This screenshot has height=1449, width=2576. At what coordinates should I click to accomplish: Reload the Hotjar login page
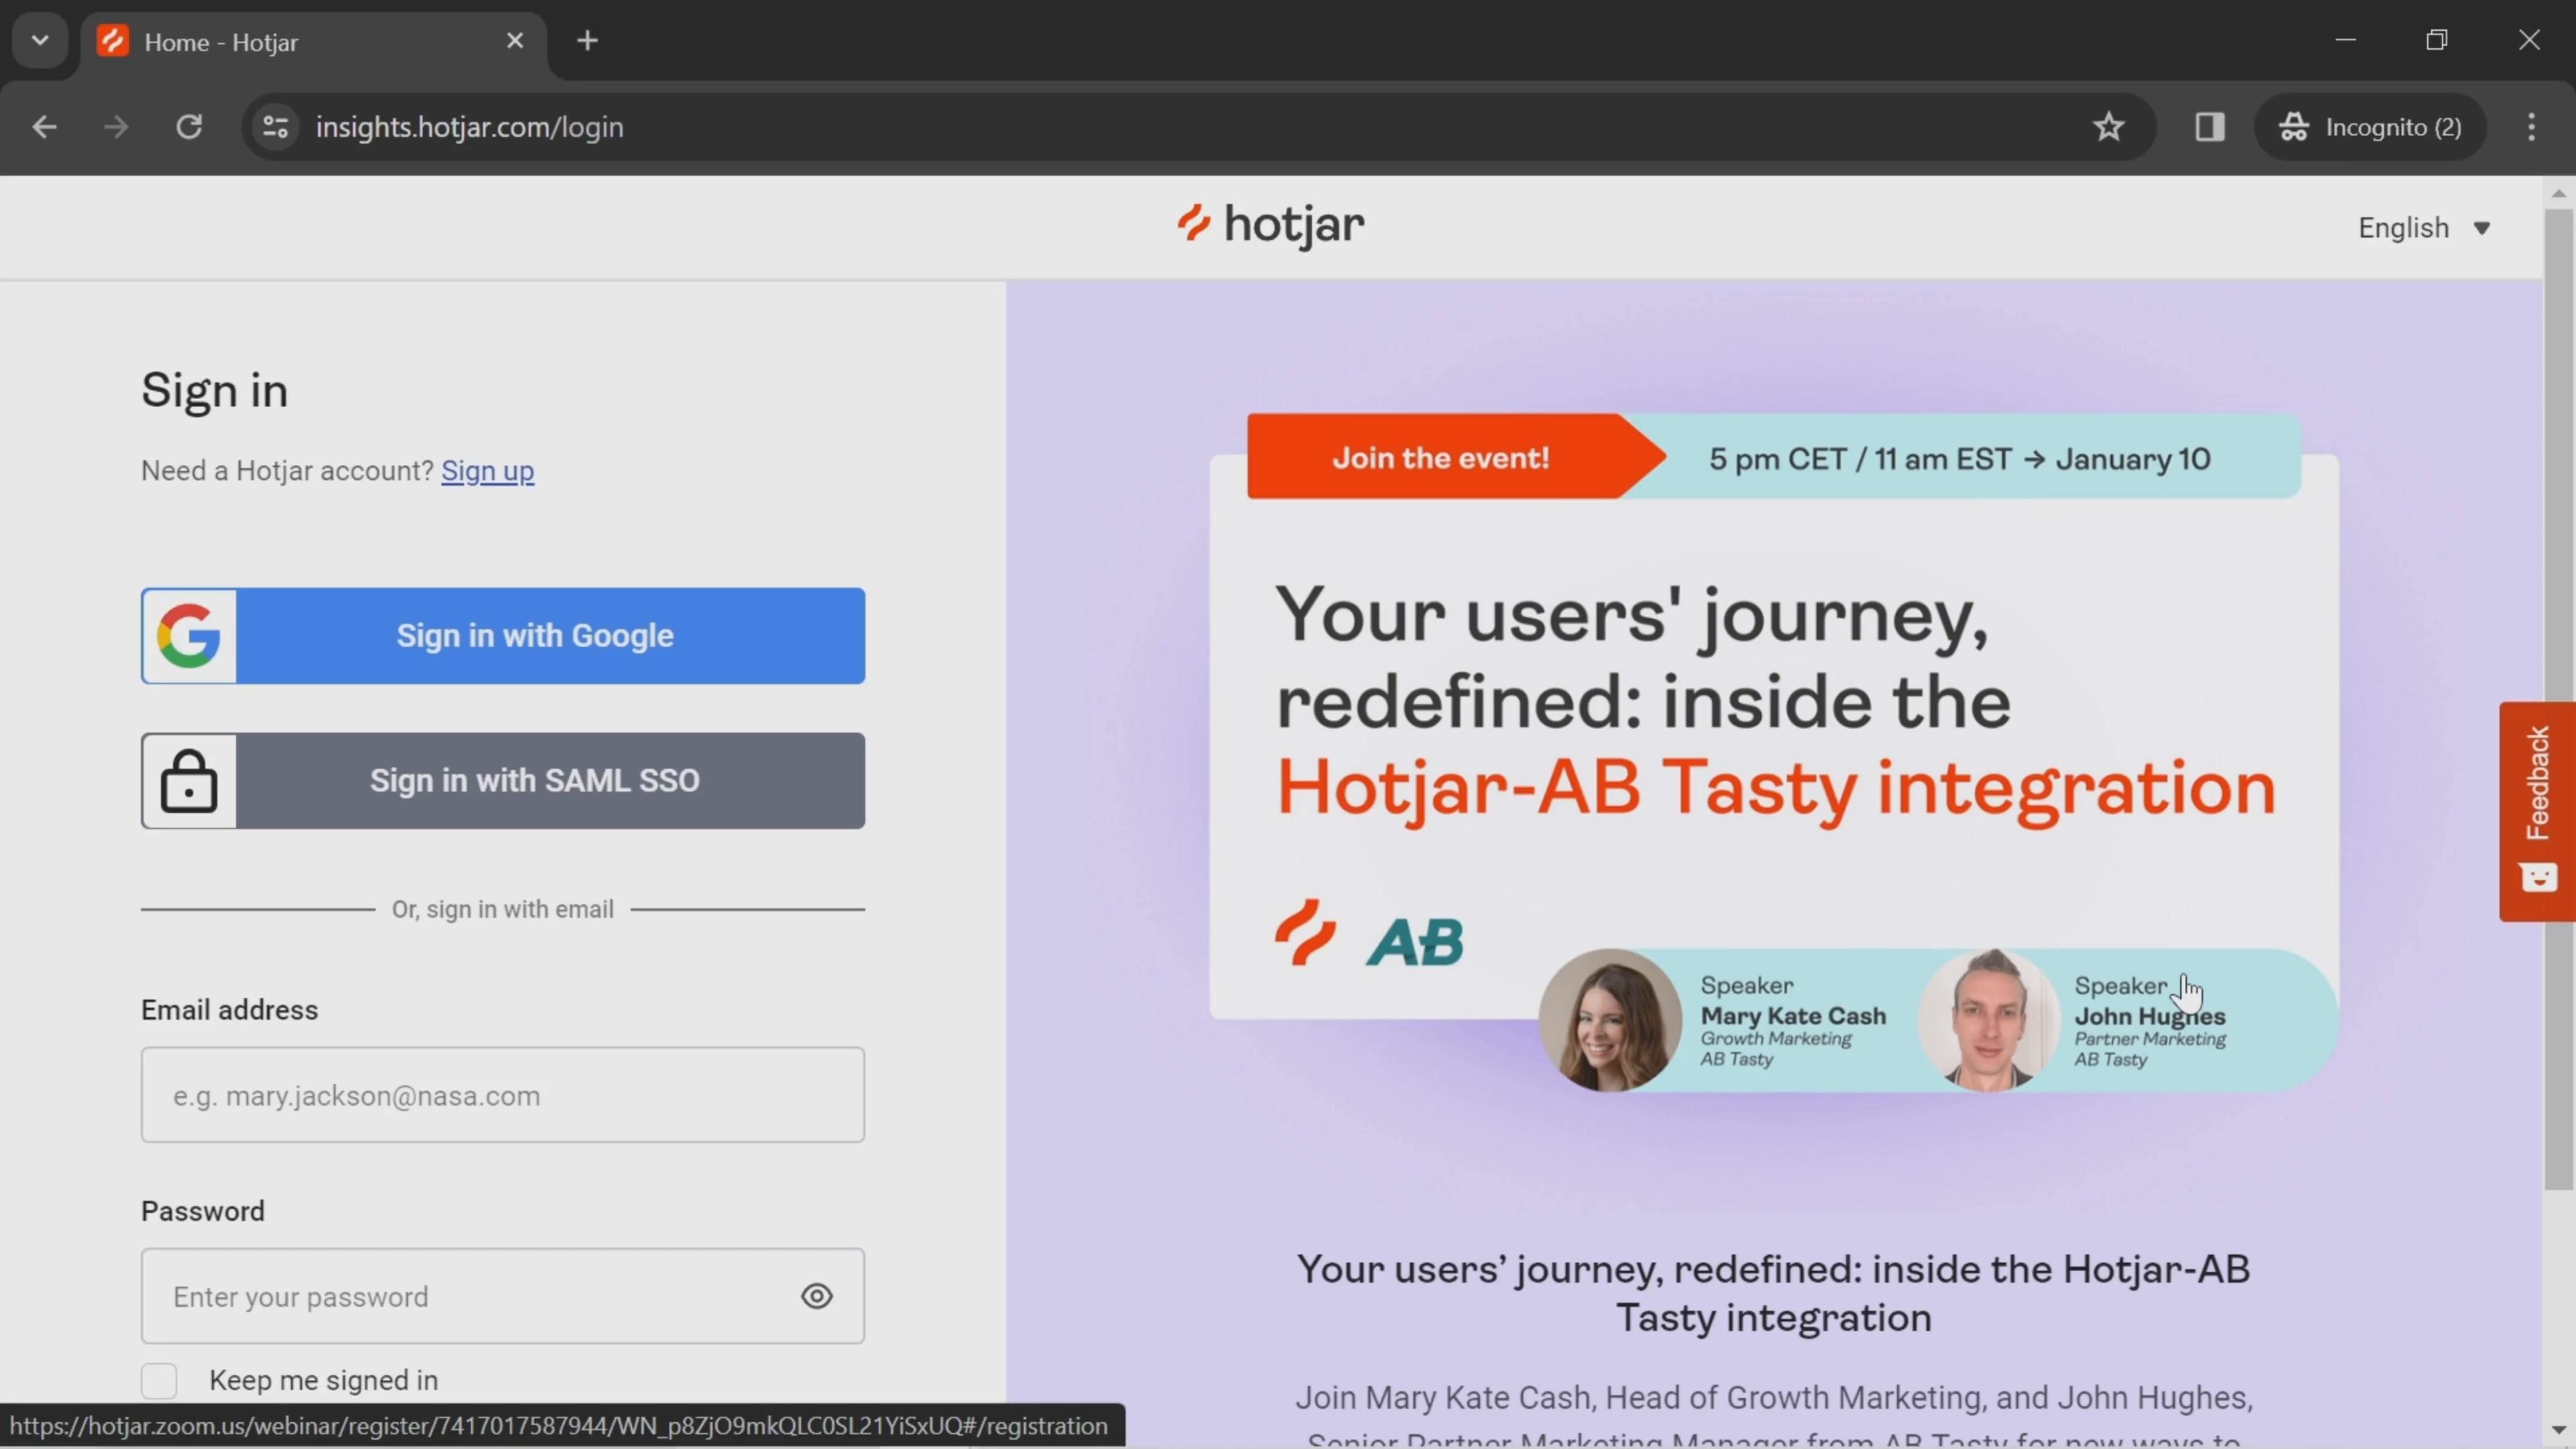[189, 127]
